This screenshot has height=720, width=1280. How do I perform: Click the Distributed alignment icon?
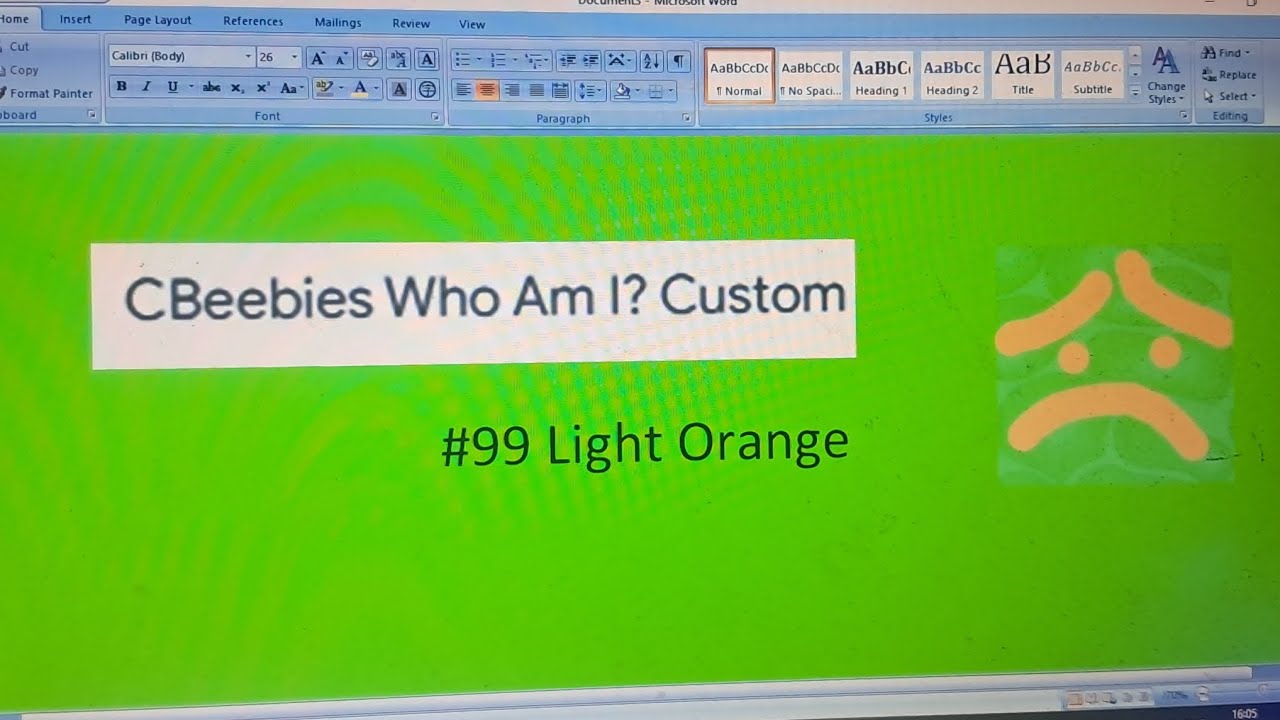(x=560, y=91)
